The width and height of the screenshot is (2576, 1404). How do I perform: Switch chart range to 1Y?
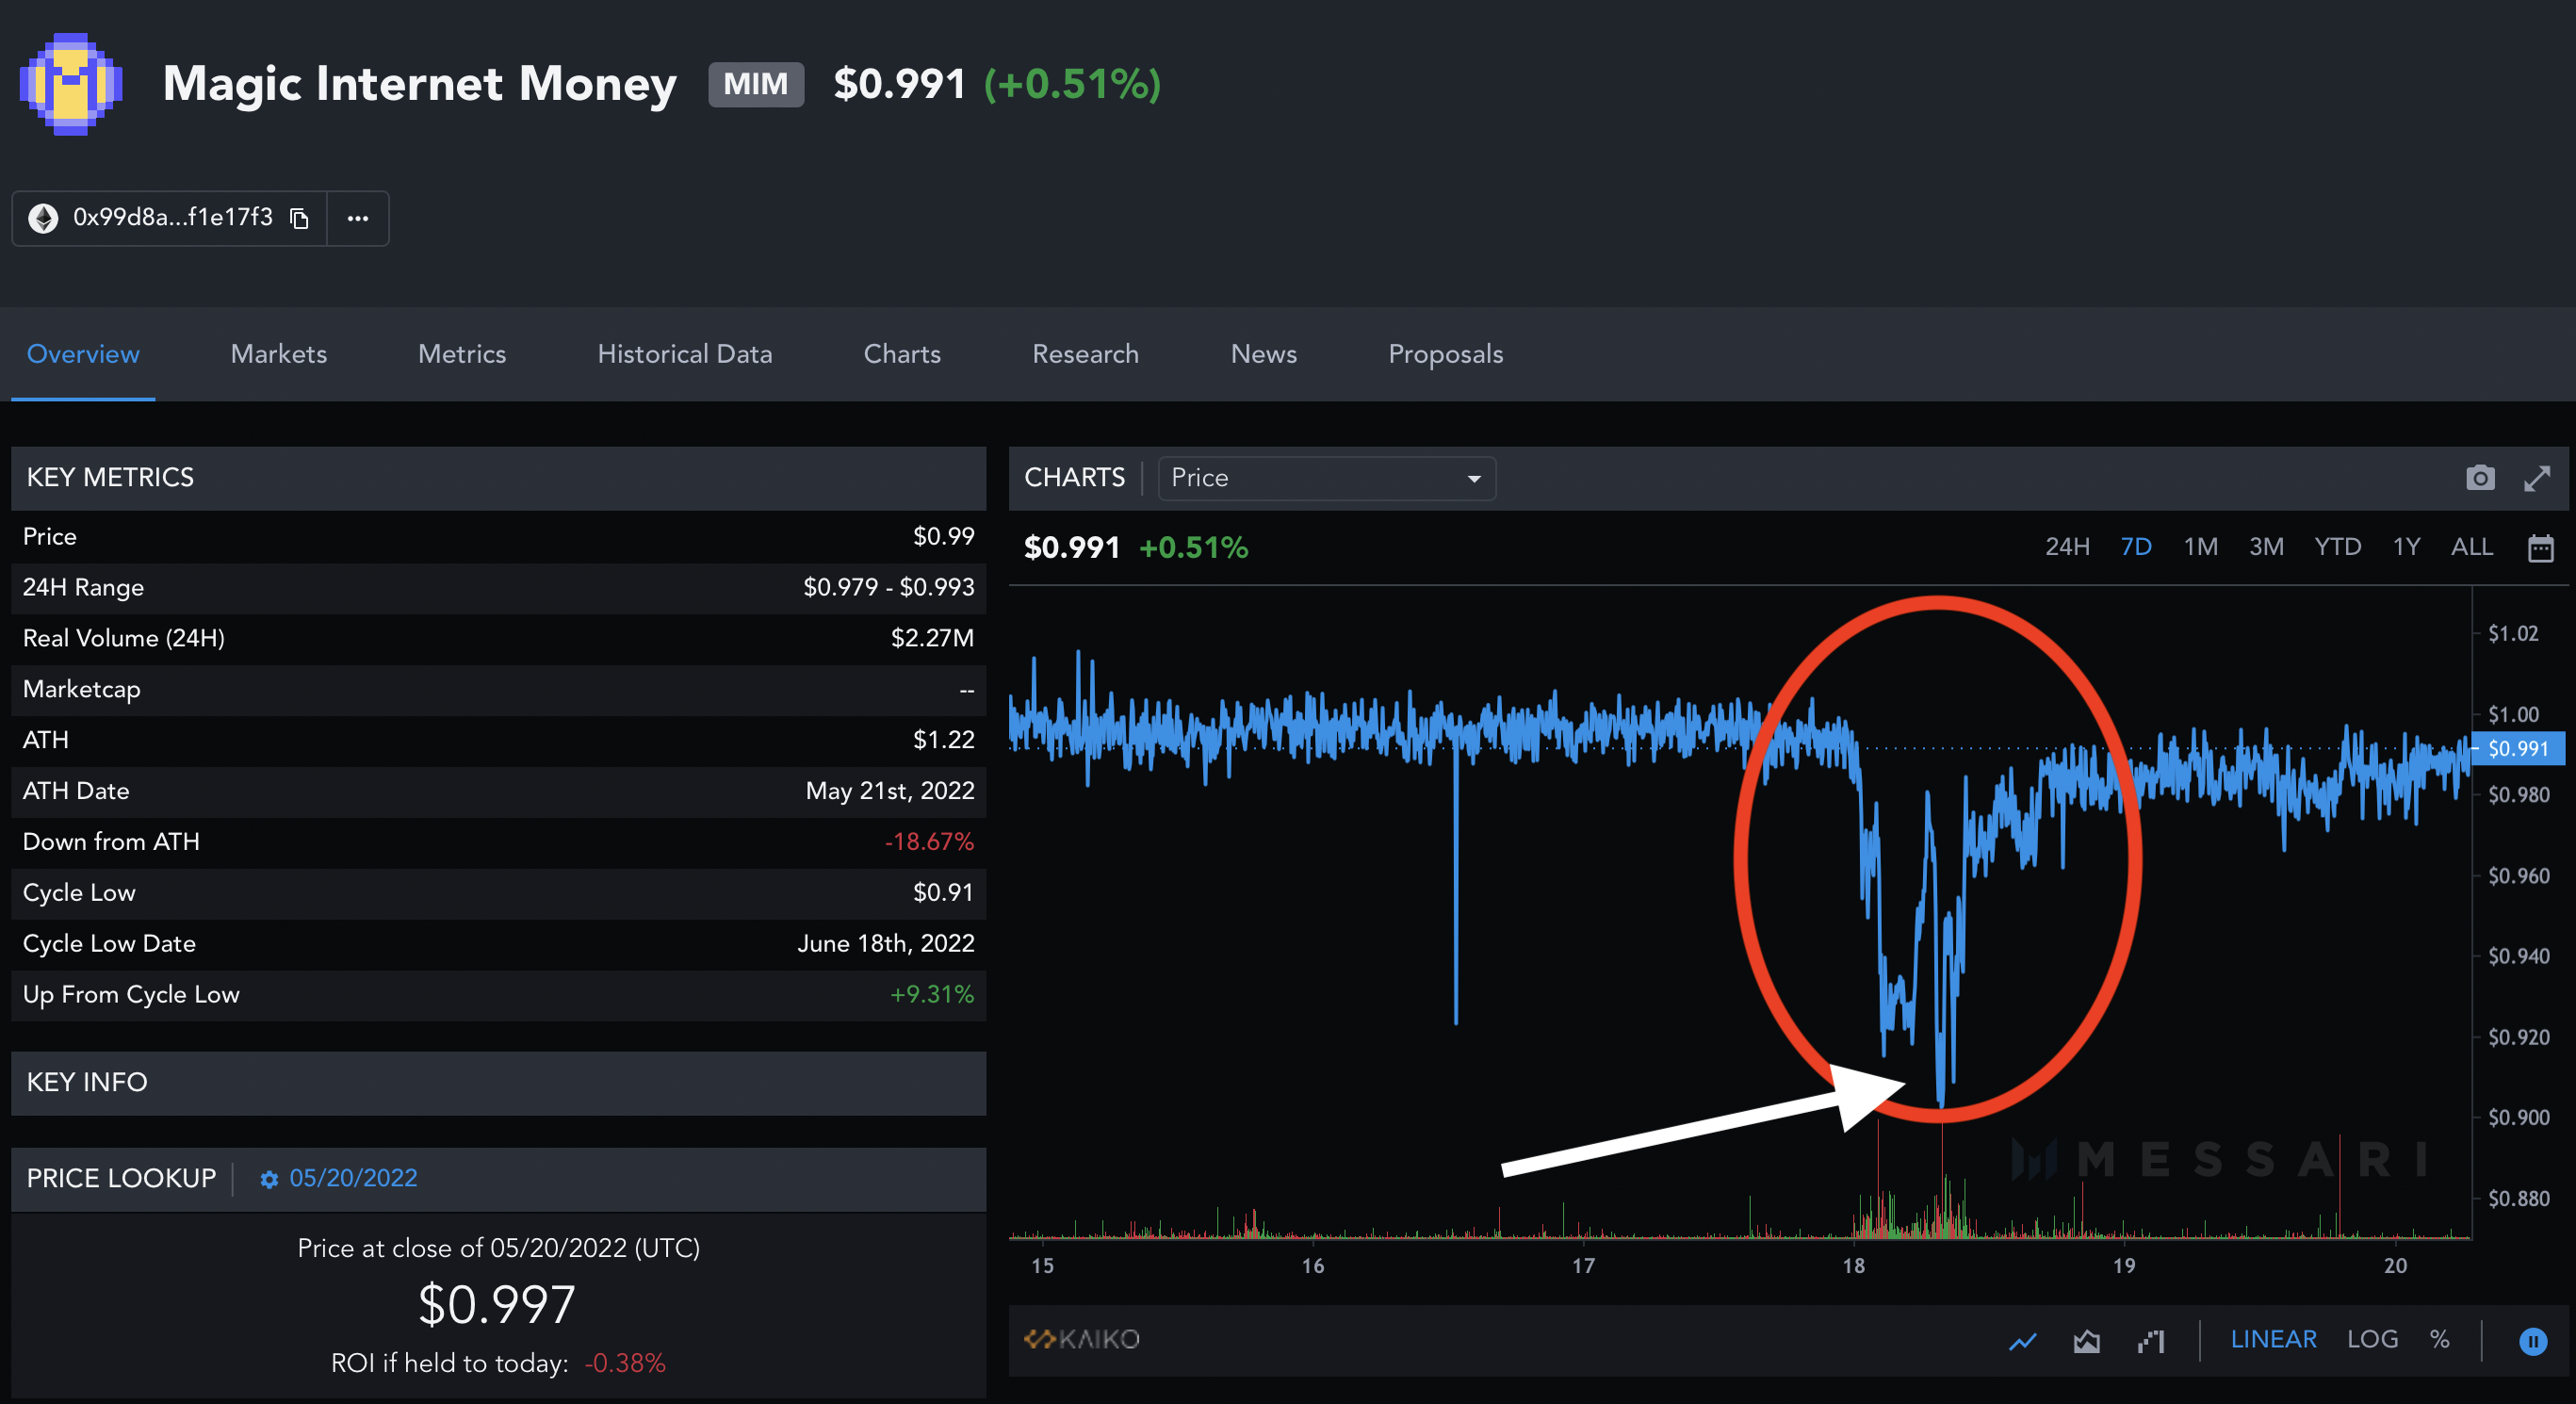2406,547
